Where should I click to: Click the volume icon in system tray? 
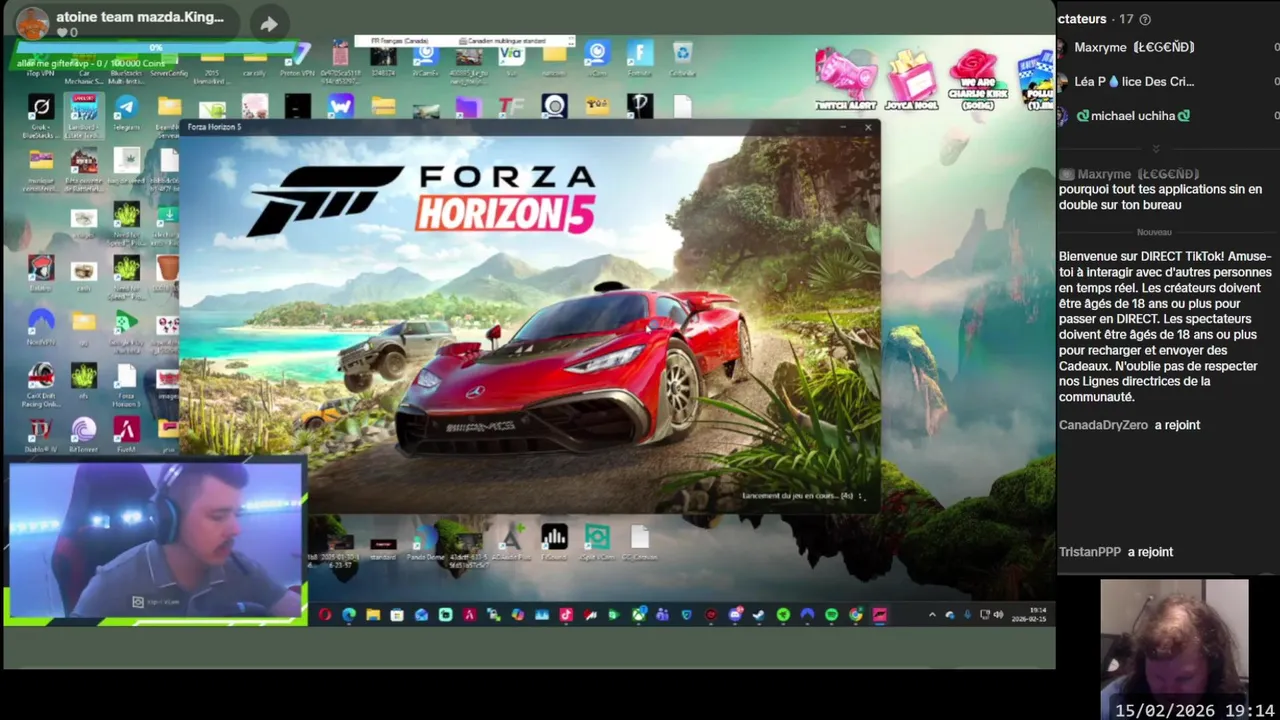point(998,615)
